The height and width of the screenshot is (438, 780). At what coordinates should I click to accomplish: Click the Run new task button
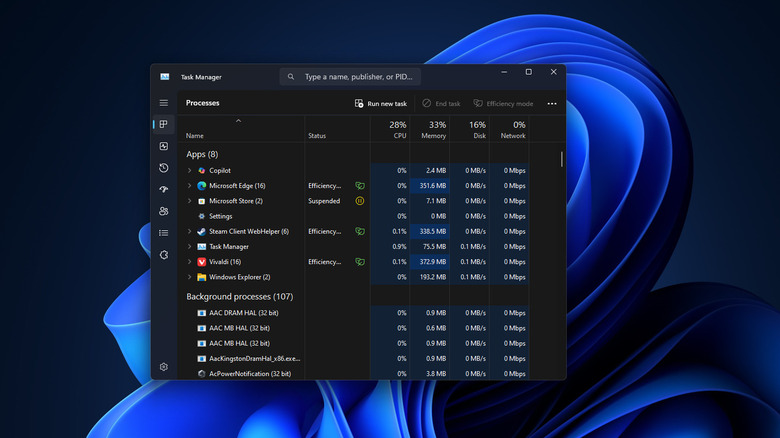(x=381, y=104)
